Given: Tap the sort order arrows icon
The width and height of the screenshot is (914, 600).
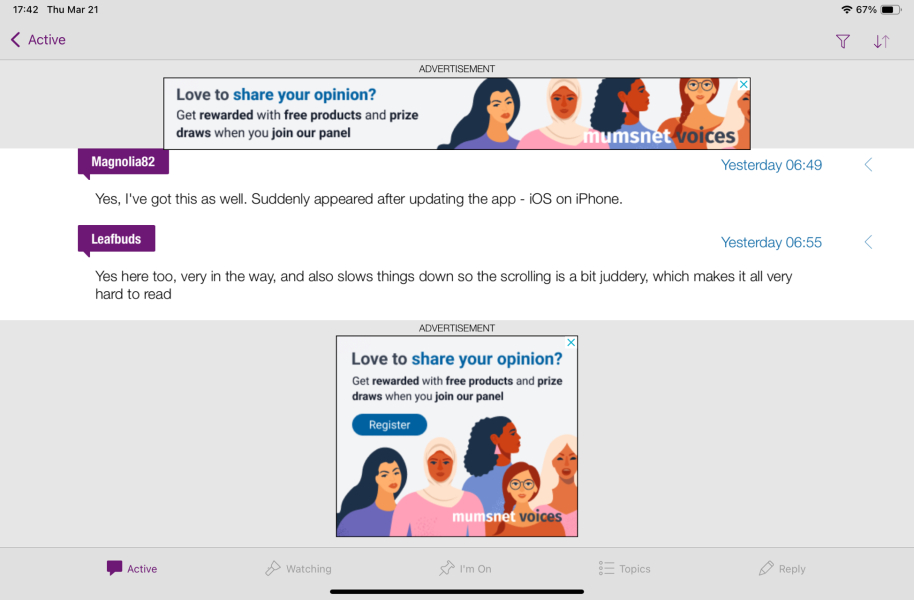Looking at the screenshot, I should (x=881, y=41).
